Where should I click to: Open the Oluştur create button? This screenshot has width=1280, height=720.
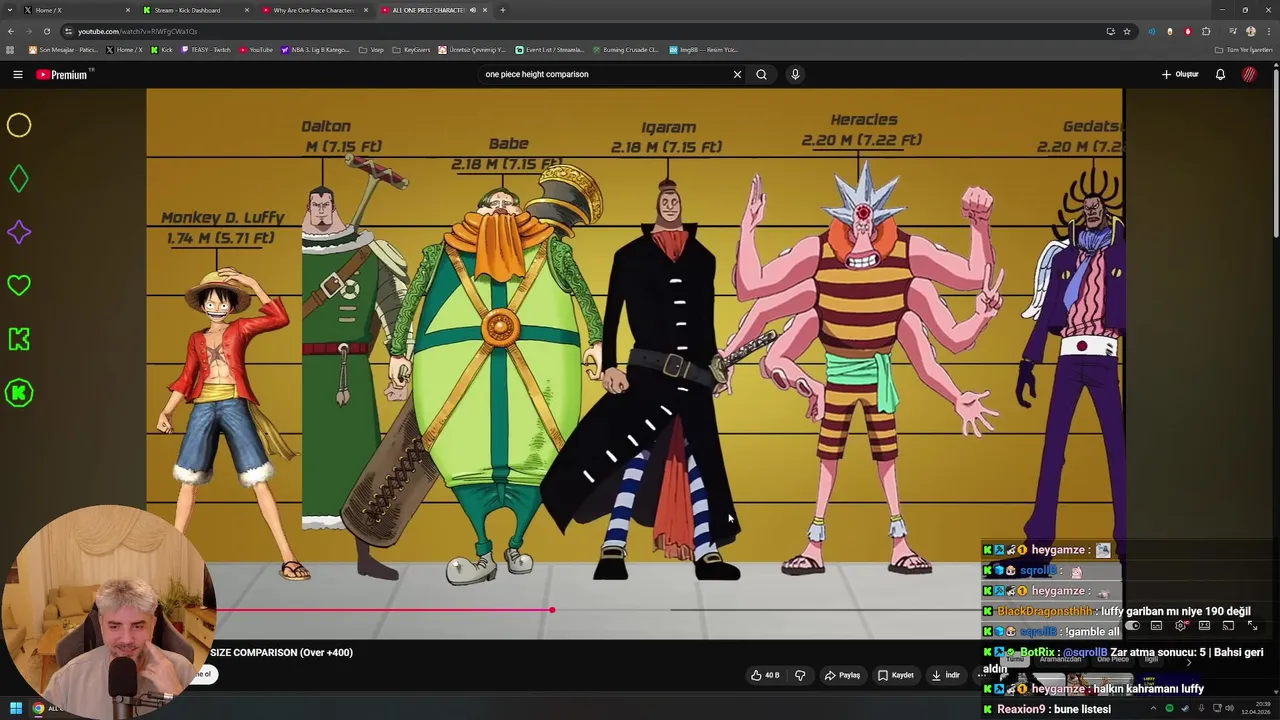pyautogui.click(x=1180, y=74)
